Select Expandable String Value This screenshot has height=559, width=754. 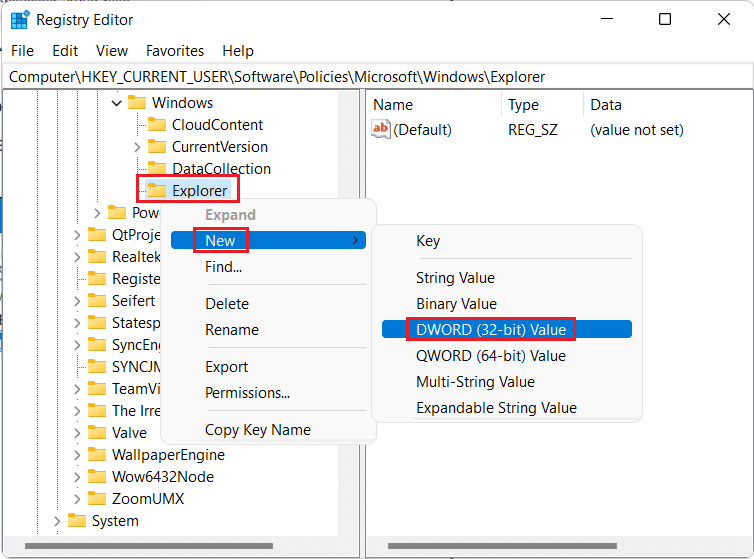coord(507,407)
